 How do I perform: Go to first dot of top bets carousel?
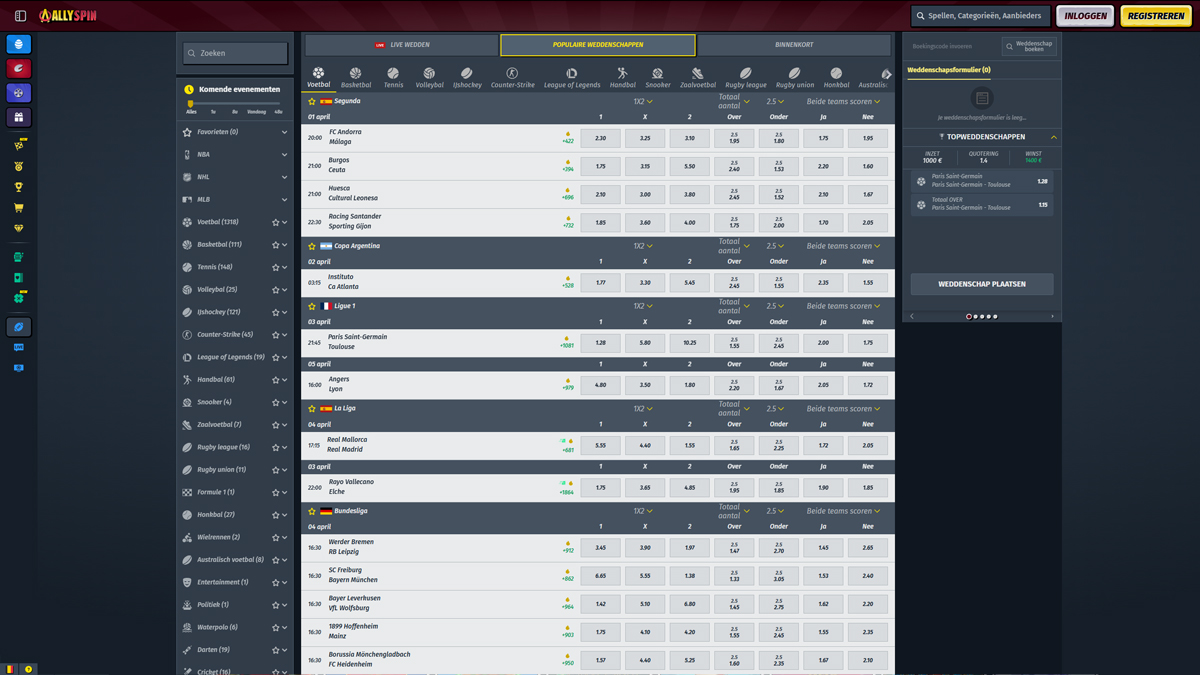(968, 316)
